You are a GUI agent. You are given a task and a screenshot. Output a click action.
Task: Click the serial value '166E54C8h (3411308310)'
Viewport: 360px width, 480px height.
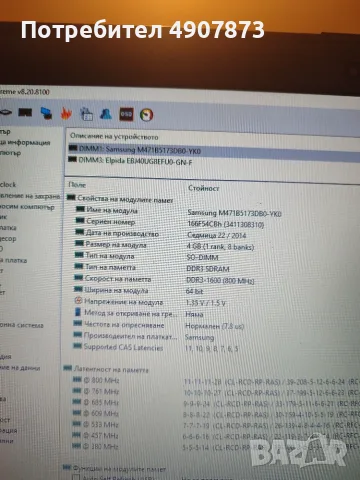225,224
